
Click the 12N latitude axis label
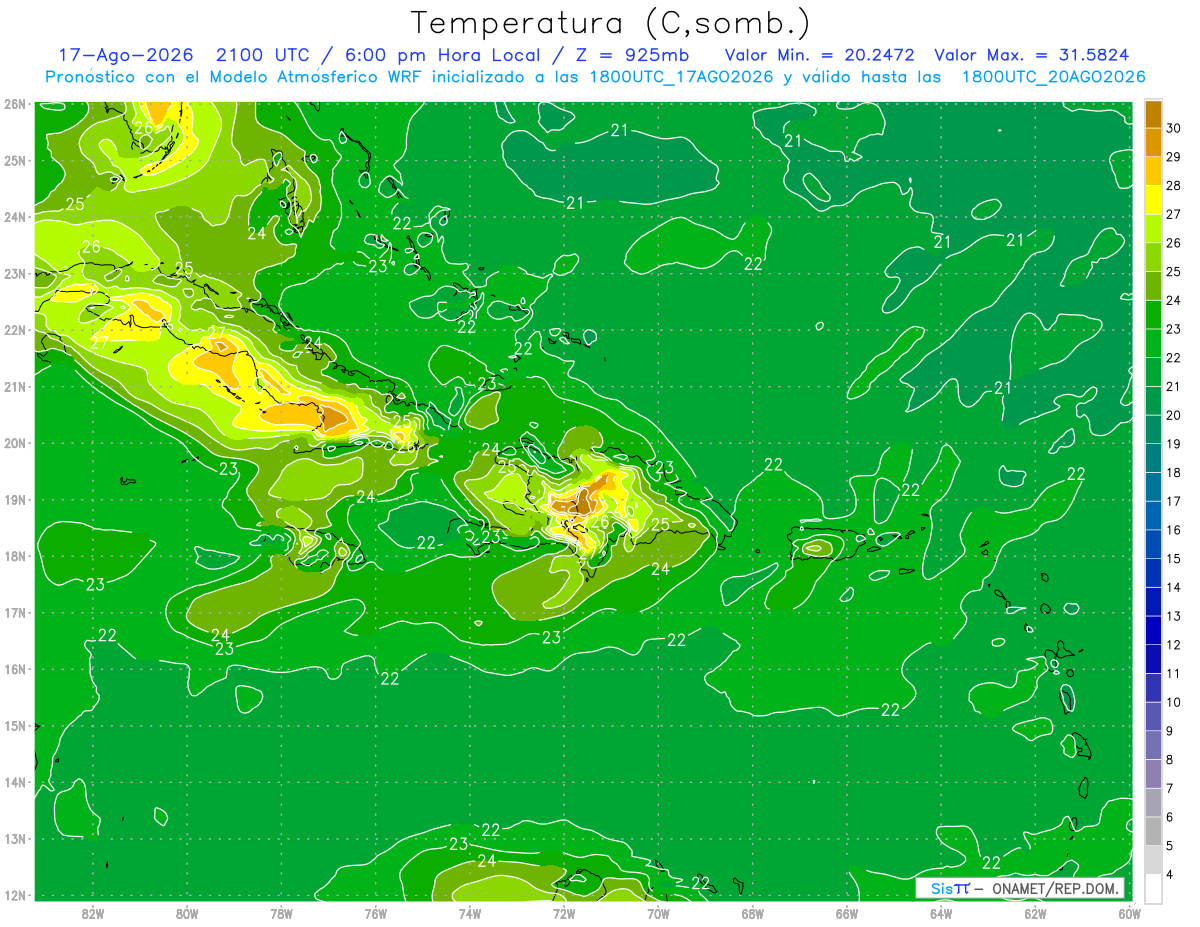pos(14,895)
